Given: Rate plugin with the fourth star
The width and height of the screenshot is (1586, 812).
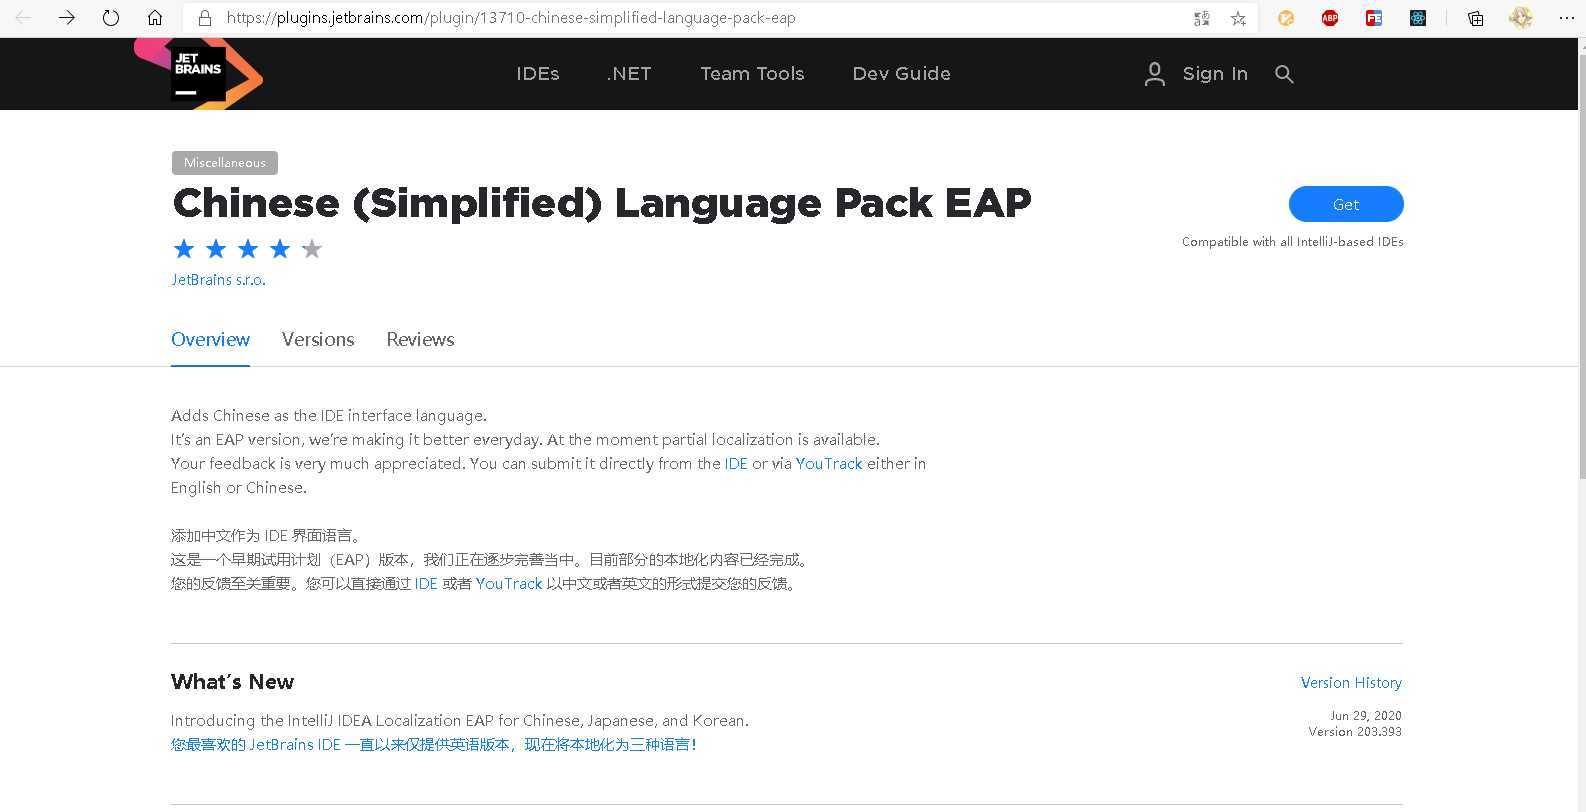Looking at the screenshot, I should pos(280,248).
